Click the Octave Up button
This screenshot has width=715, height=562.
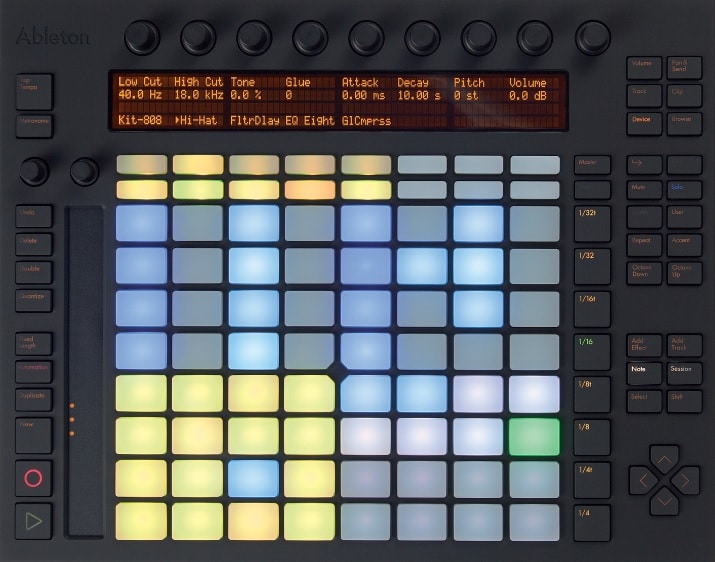684,273
